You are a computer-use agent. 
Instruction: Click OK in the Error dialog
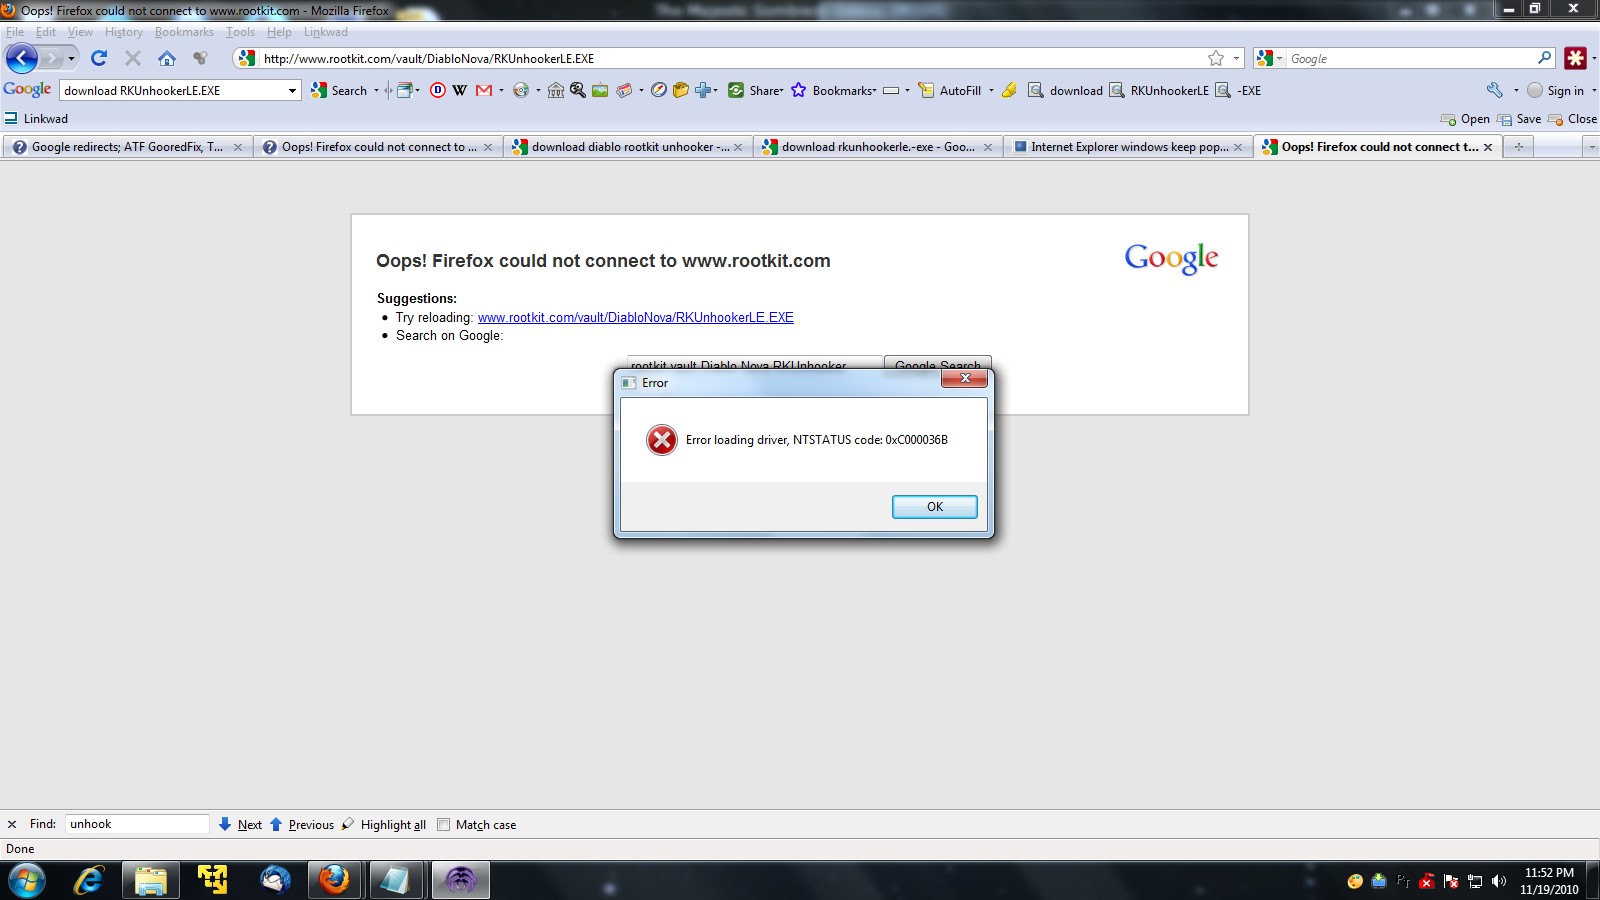pyautogui.click(x=934, y=507)
